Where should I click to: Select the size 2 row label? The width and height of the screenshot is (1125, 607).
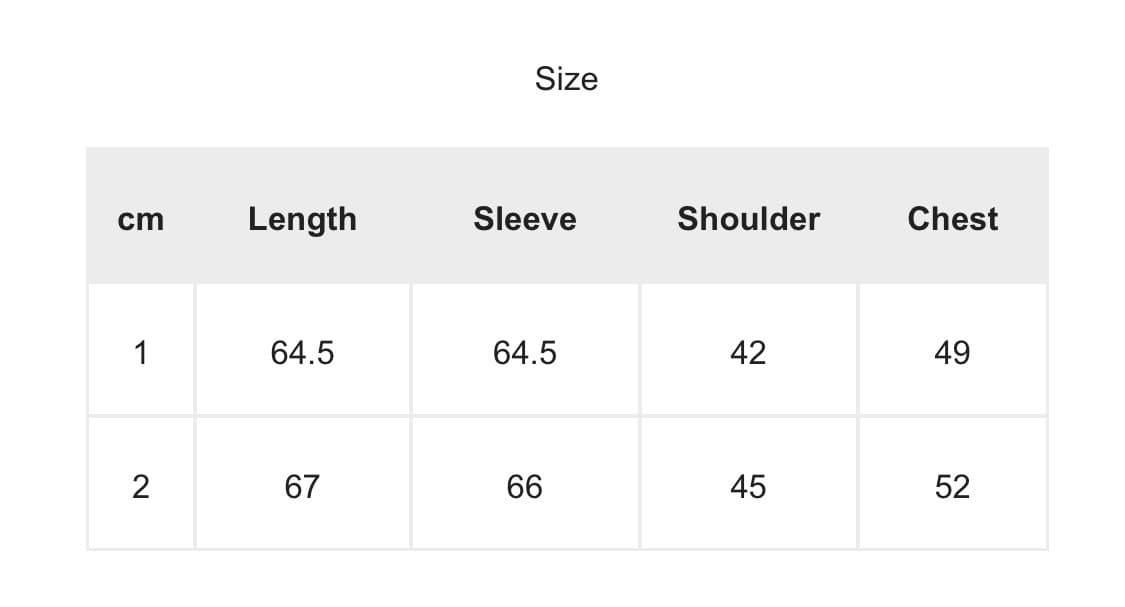(x=141, y=486)
